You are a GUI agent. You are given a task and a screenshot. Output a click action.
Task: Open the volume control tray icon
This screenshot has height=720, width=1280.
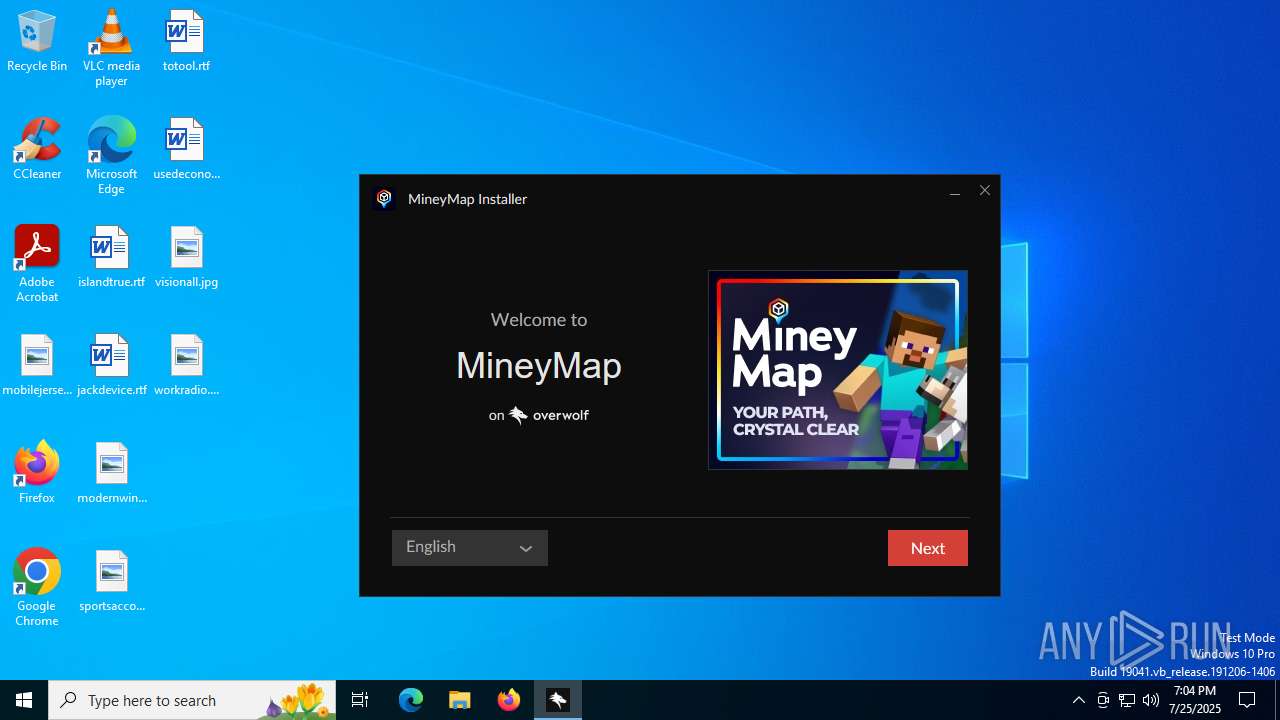click(x=1151, y=700)
